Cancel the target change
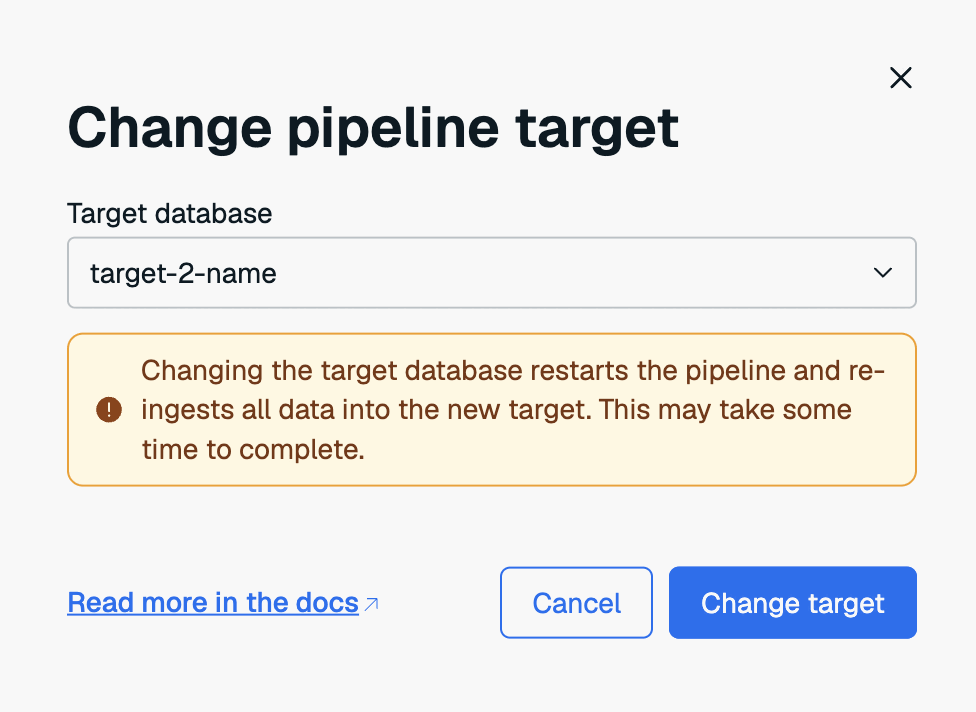The image size is (976, 712). coord(576,602)
